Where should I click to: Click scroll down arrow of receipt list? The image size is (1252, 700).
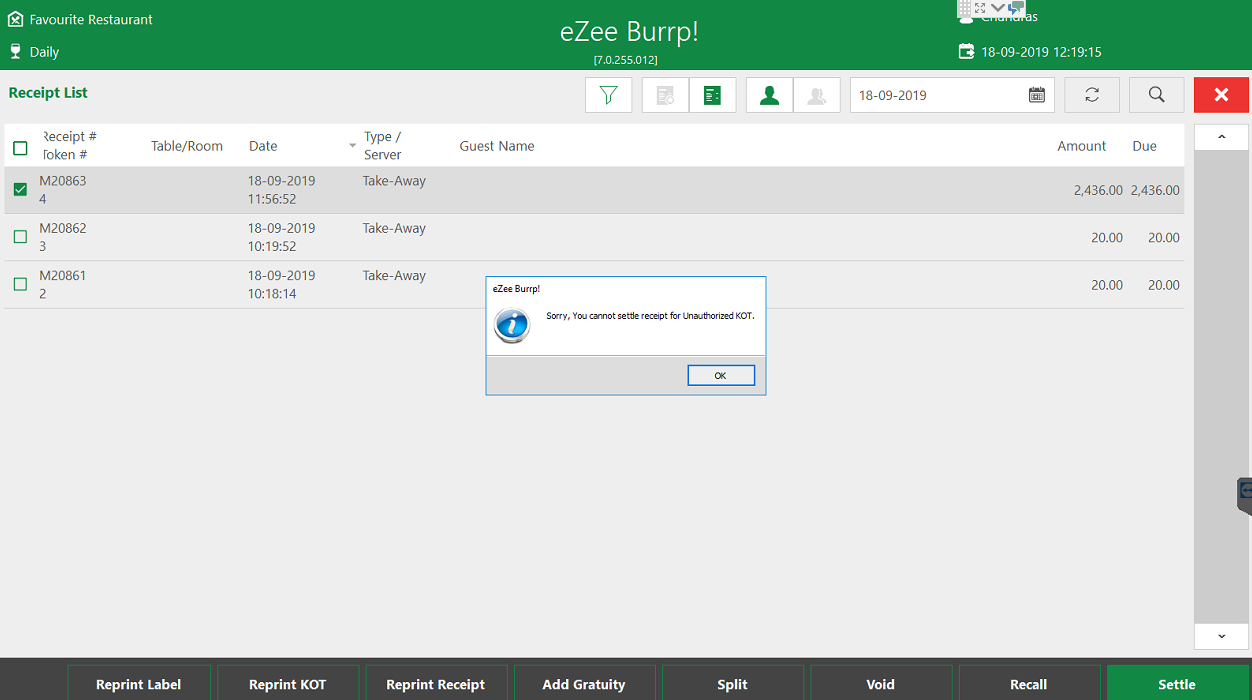click(x=1221, y=636)
